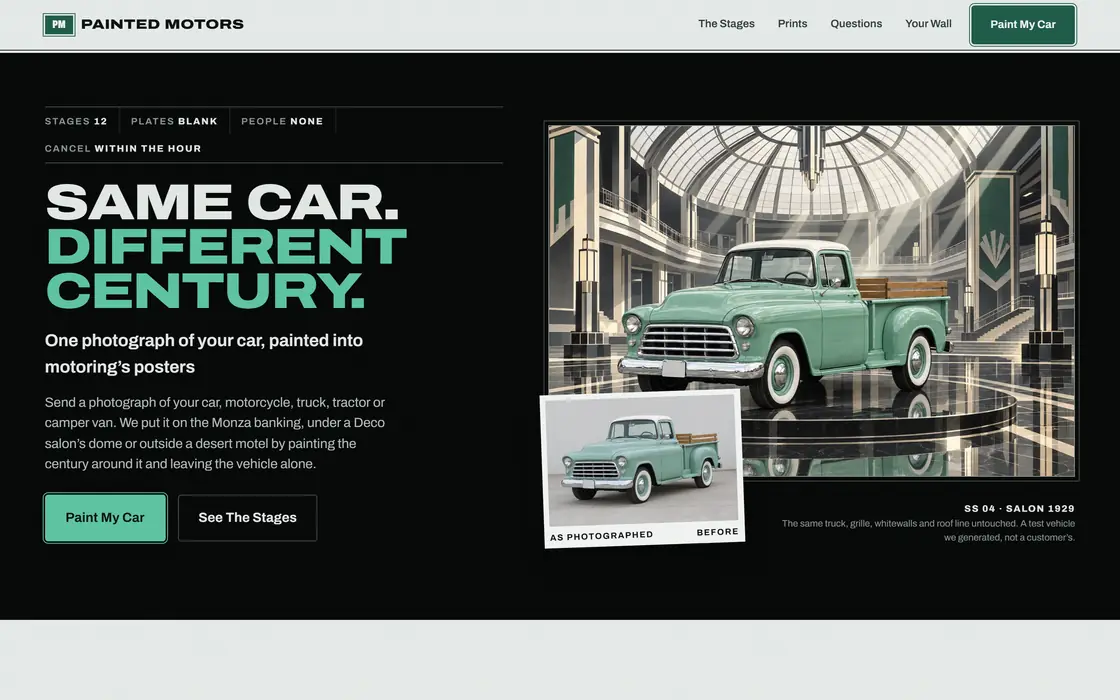Click the hero Paint My Car button
This screenshot has height=700, width=1120.
click(x=105, y=517)
